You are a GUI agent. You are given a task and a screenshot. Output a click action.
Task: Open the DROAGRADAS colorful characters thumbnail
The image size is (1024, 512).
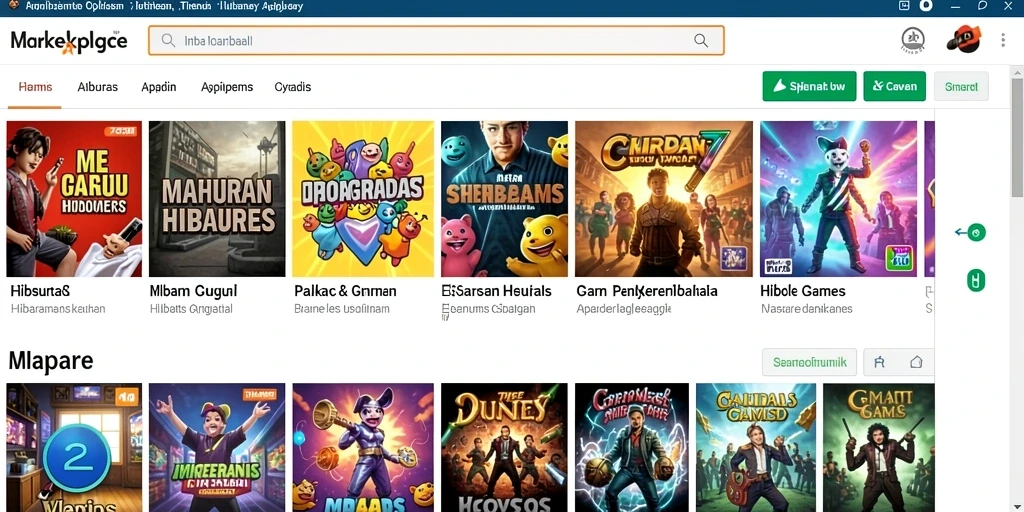coord(362,199)
